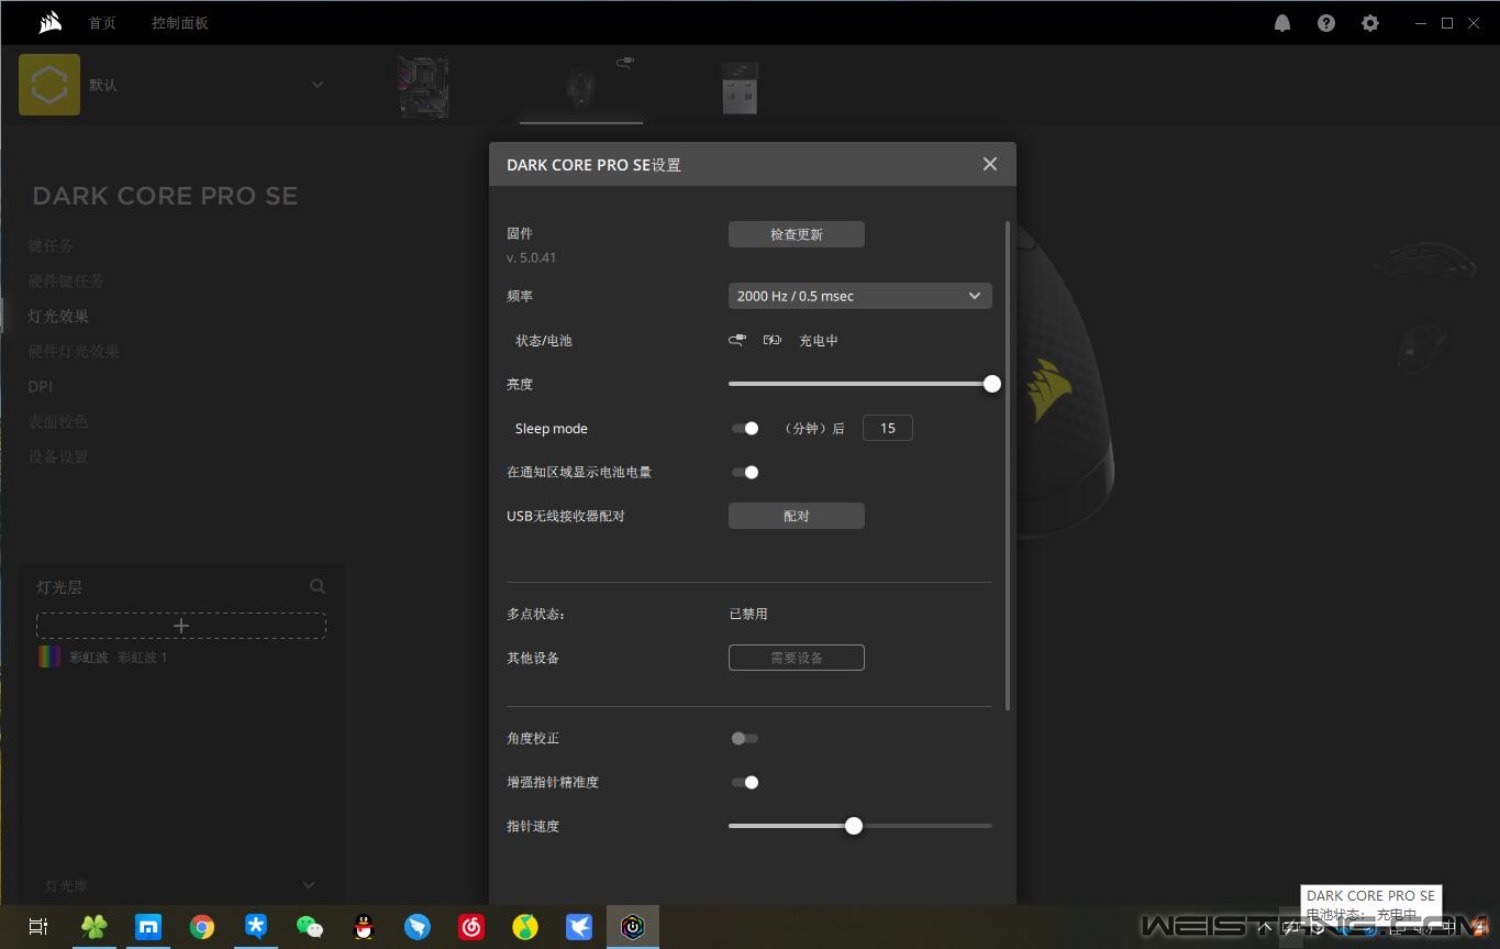Expand the 默认 profile dropdown chevron
The width and height of the screenshot is (1500, 949).
click(x=317, y=85)
